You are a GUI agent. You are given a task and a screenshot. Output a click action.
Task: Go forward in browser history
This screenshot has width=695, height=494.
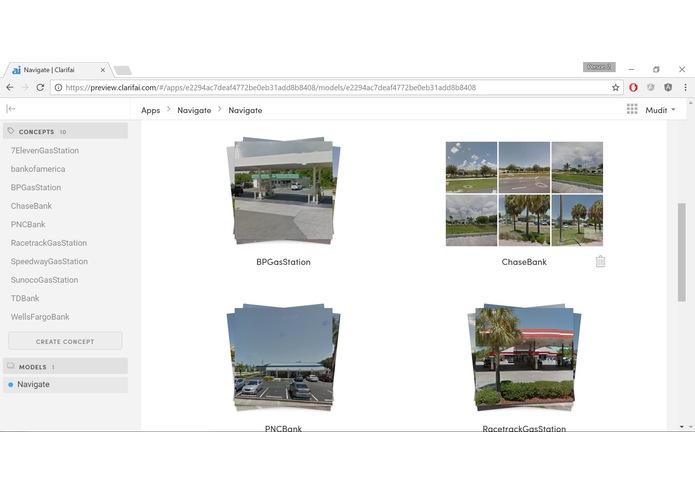[25, 88]
